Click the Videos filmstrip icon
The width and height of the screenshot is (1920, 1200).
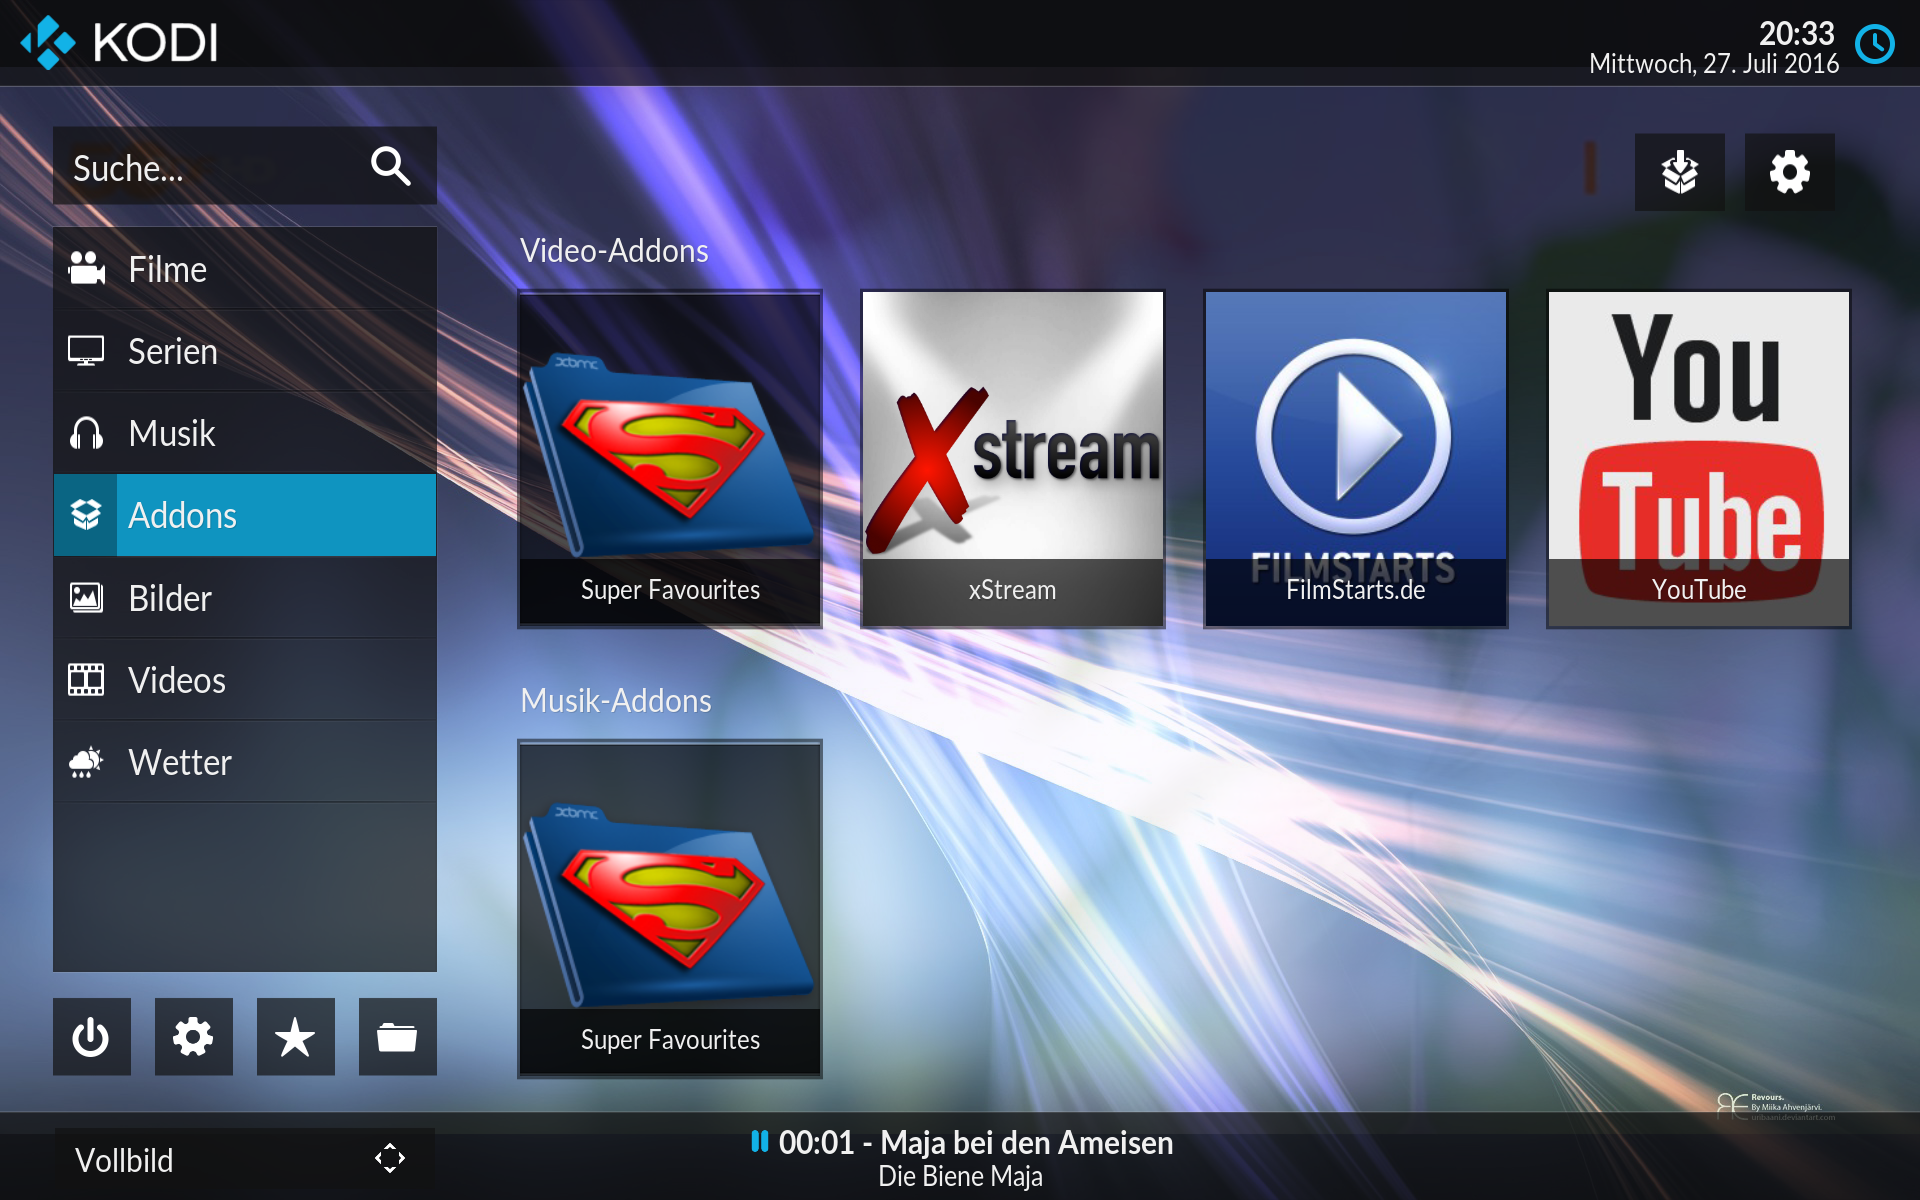[86, 680]
